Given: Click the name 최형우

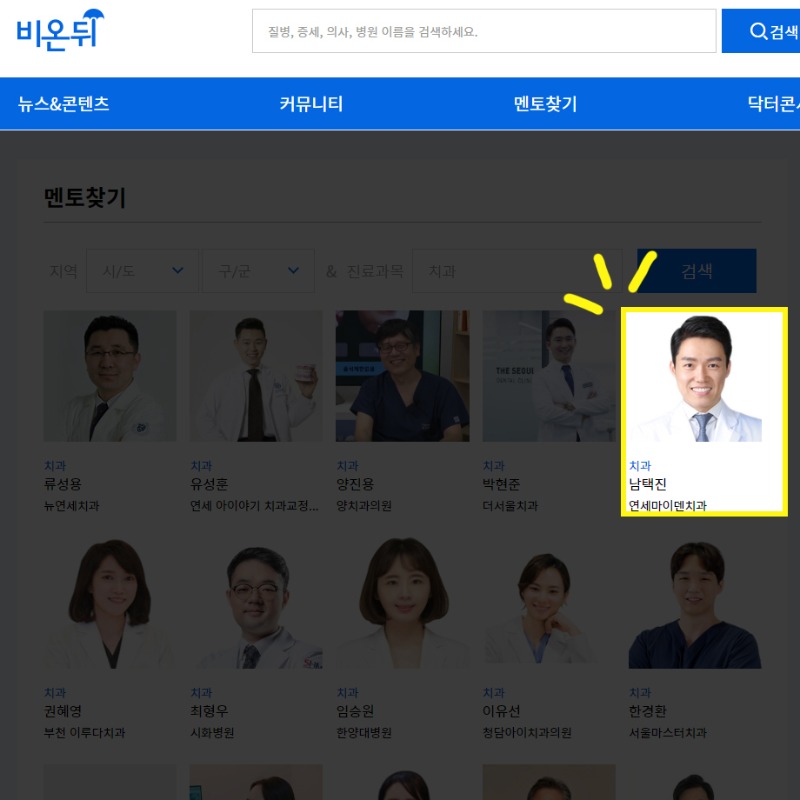Looking at the screenshot, I should coord(209,711).
